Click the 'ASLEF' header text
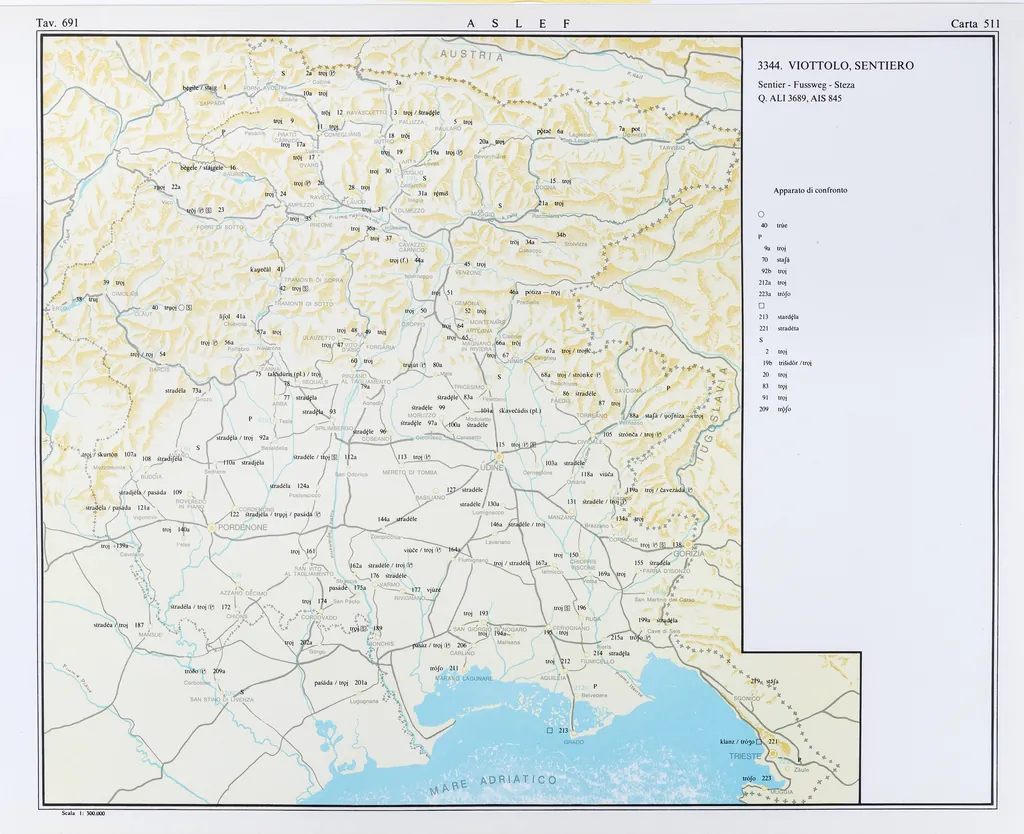The width and height of the screenshot is (1024, 834). 517,23
